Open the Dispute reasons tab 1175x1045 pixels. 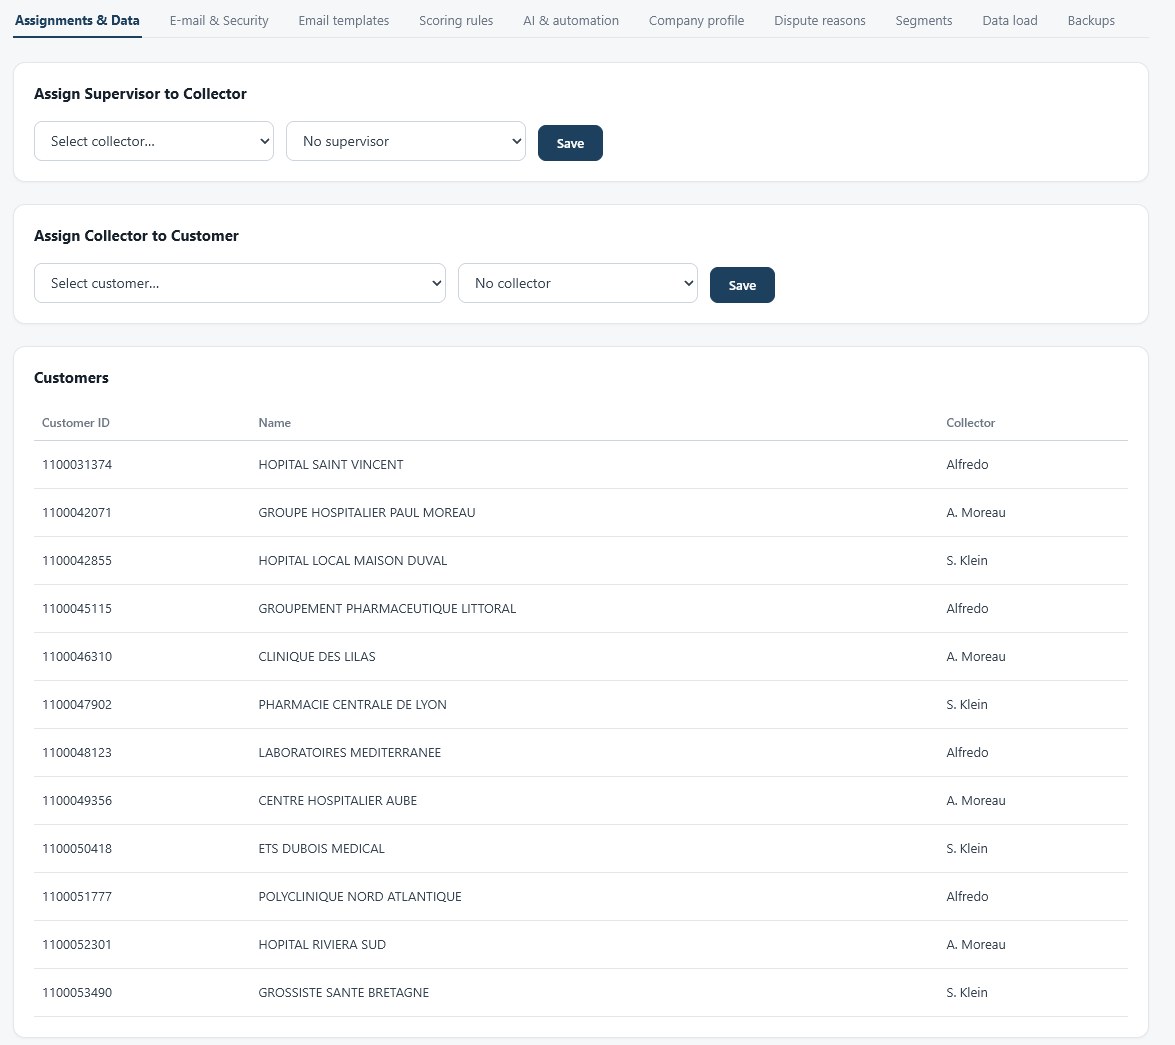[x=820, y=20]
